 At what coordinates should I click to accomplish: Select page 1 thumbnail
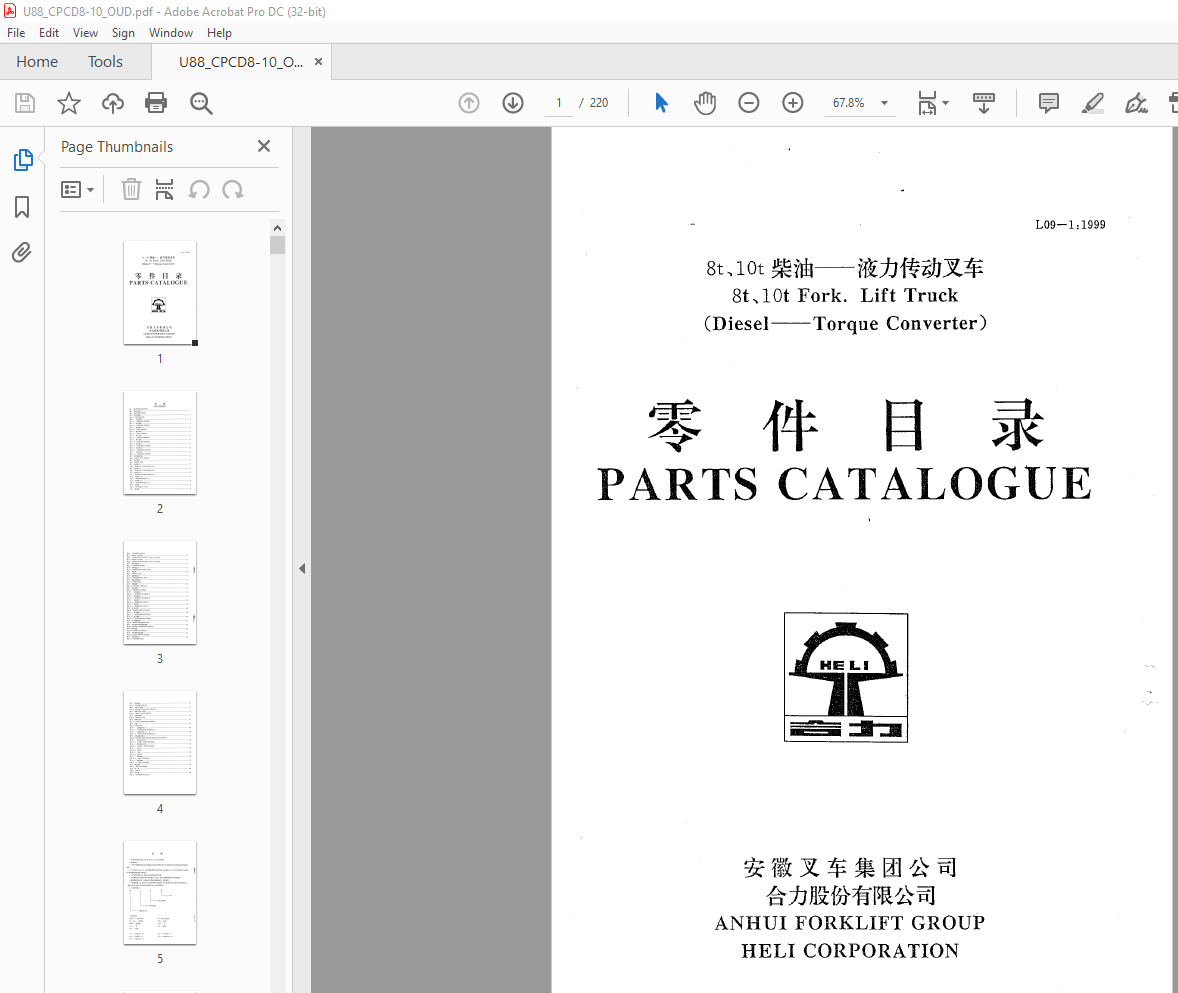pos(160,293)
